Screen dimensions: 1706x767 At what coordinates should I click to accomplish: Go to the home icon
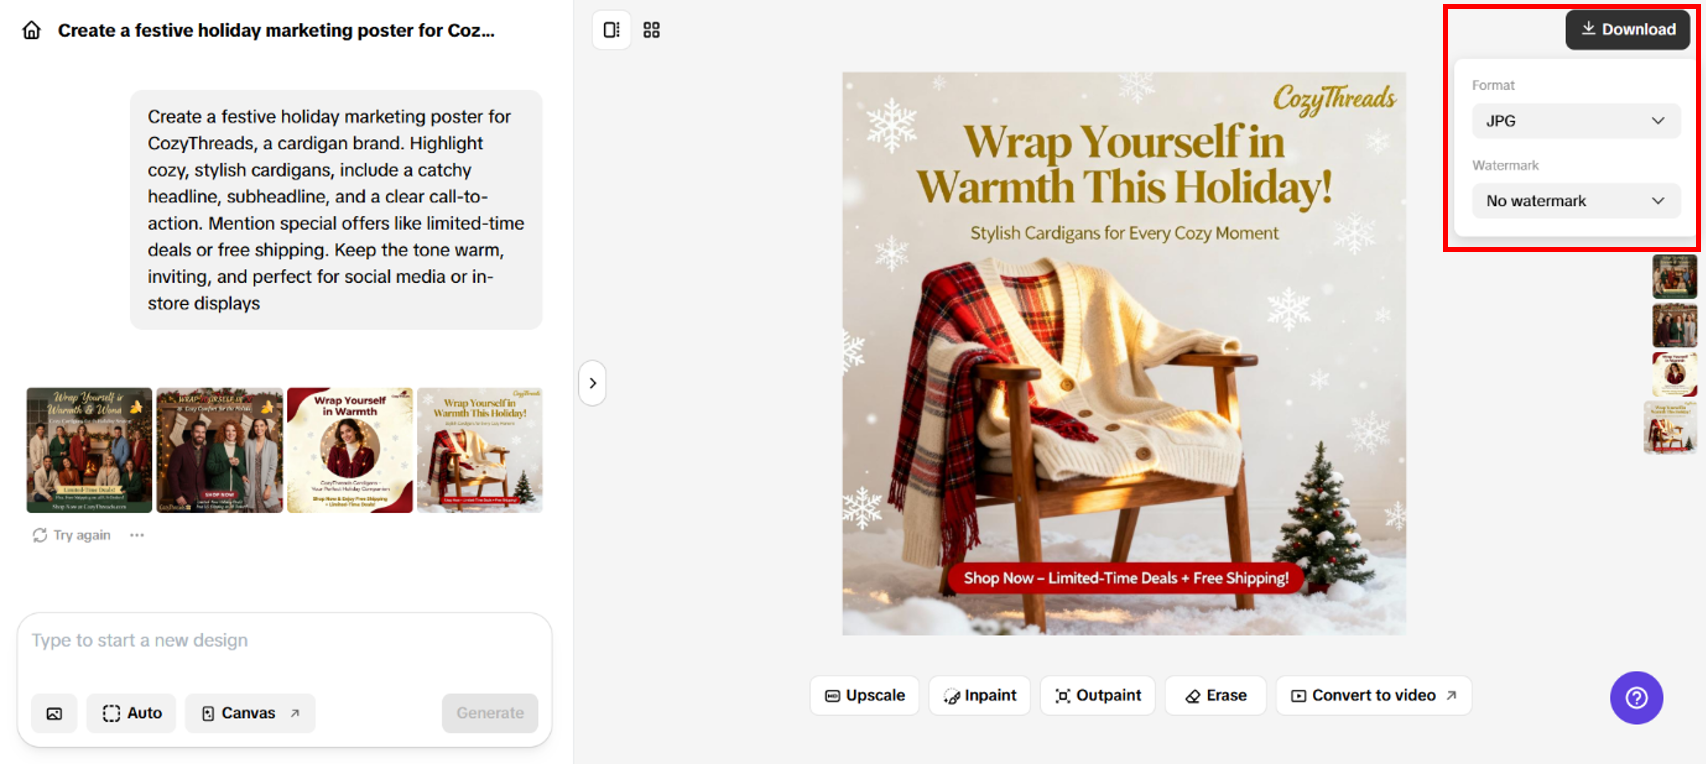[x=32, y=31]
